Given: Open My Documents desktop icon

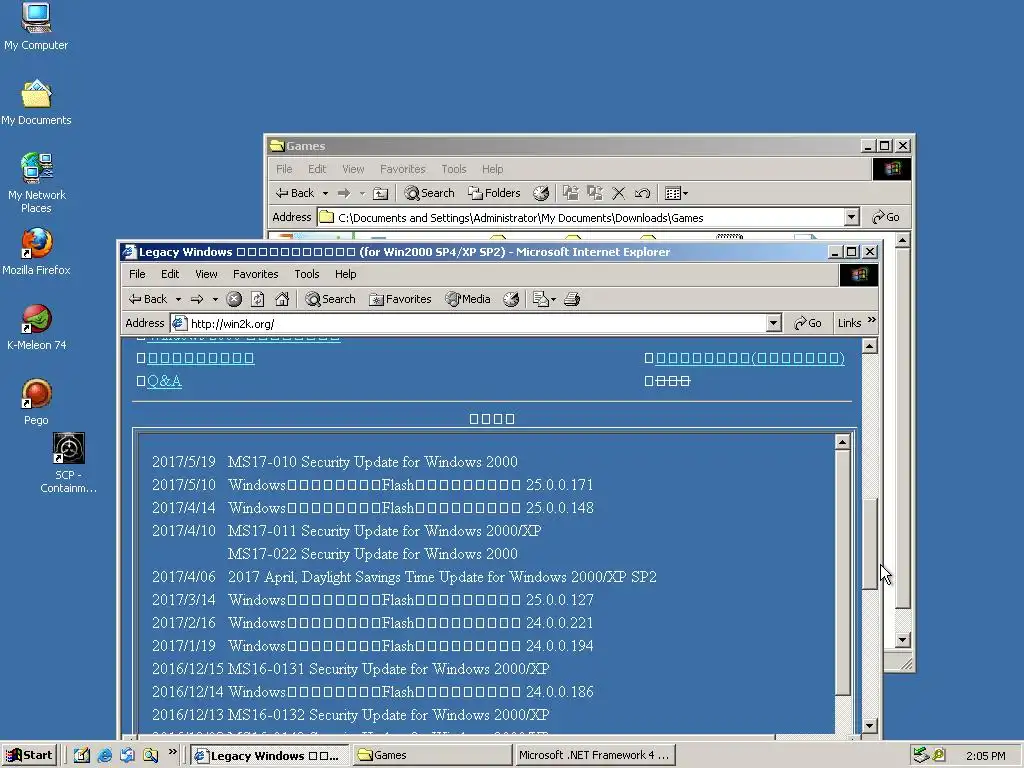Looking at the screenshot, I should click(36, 103).
